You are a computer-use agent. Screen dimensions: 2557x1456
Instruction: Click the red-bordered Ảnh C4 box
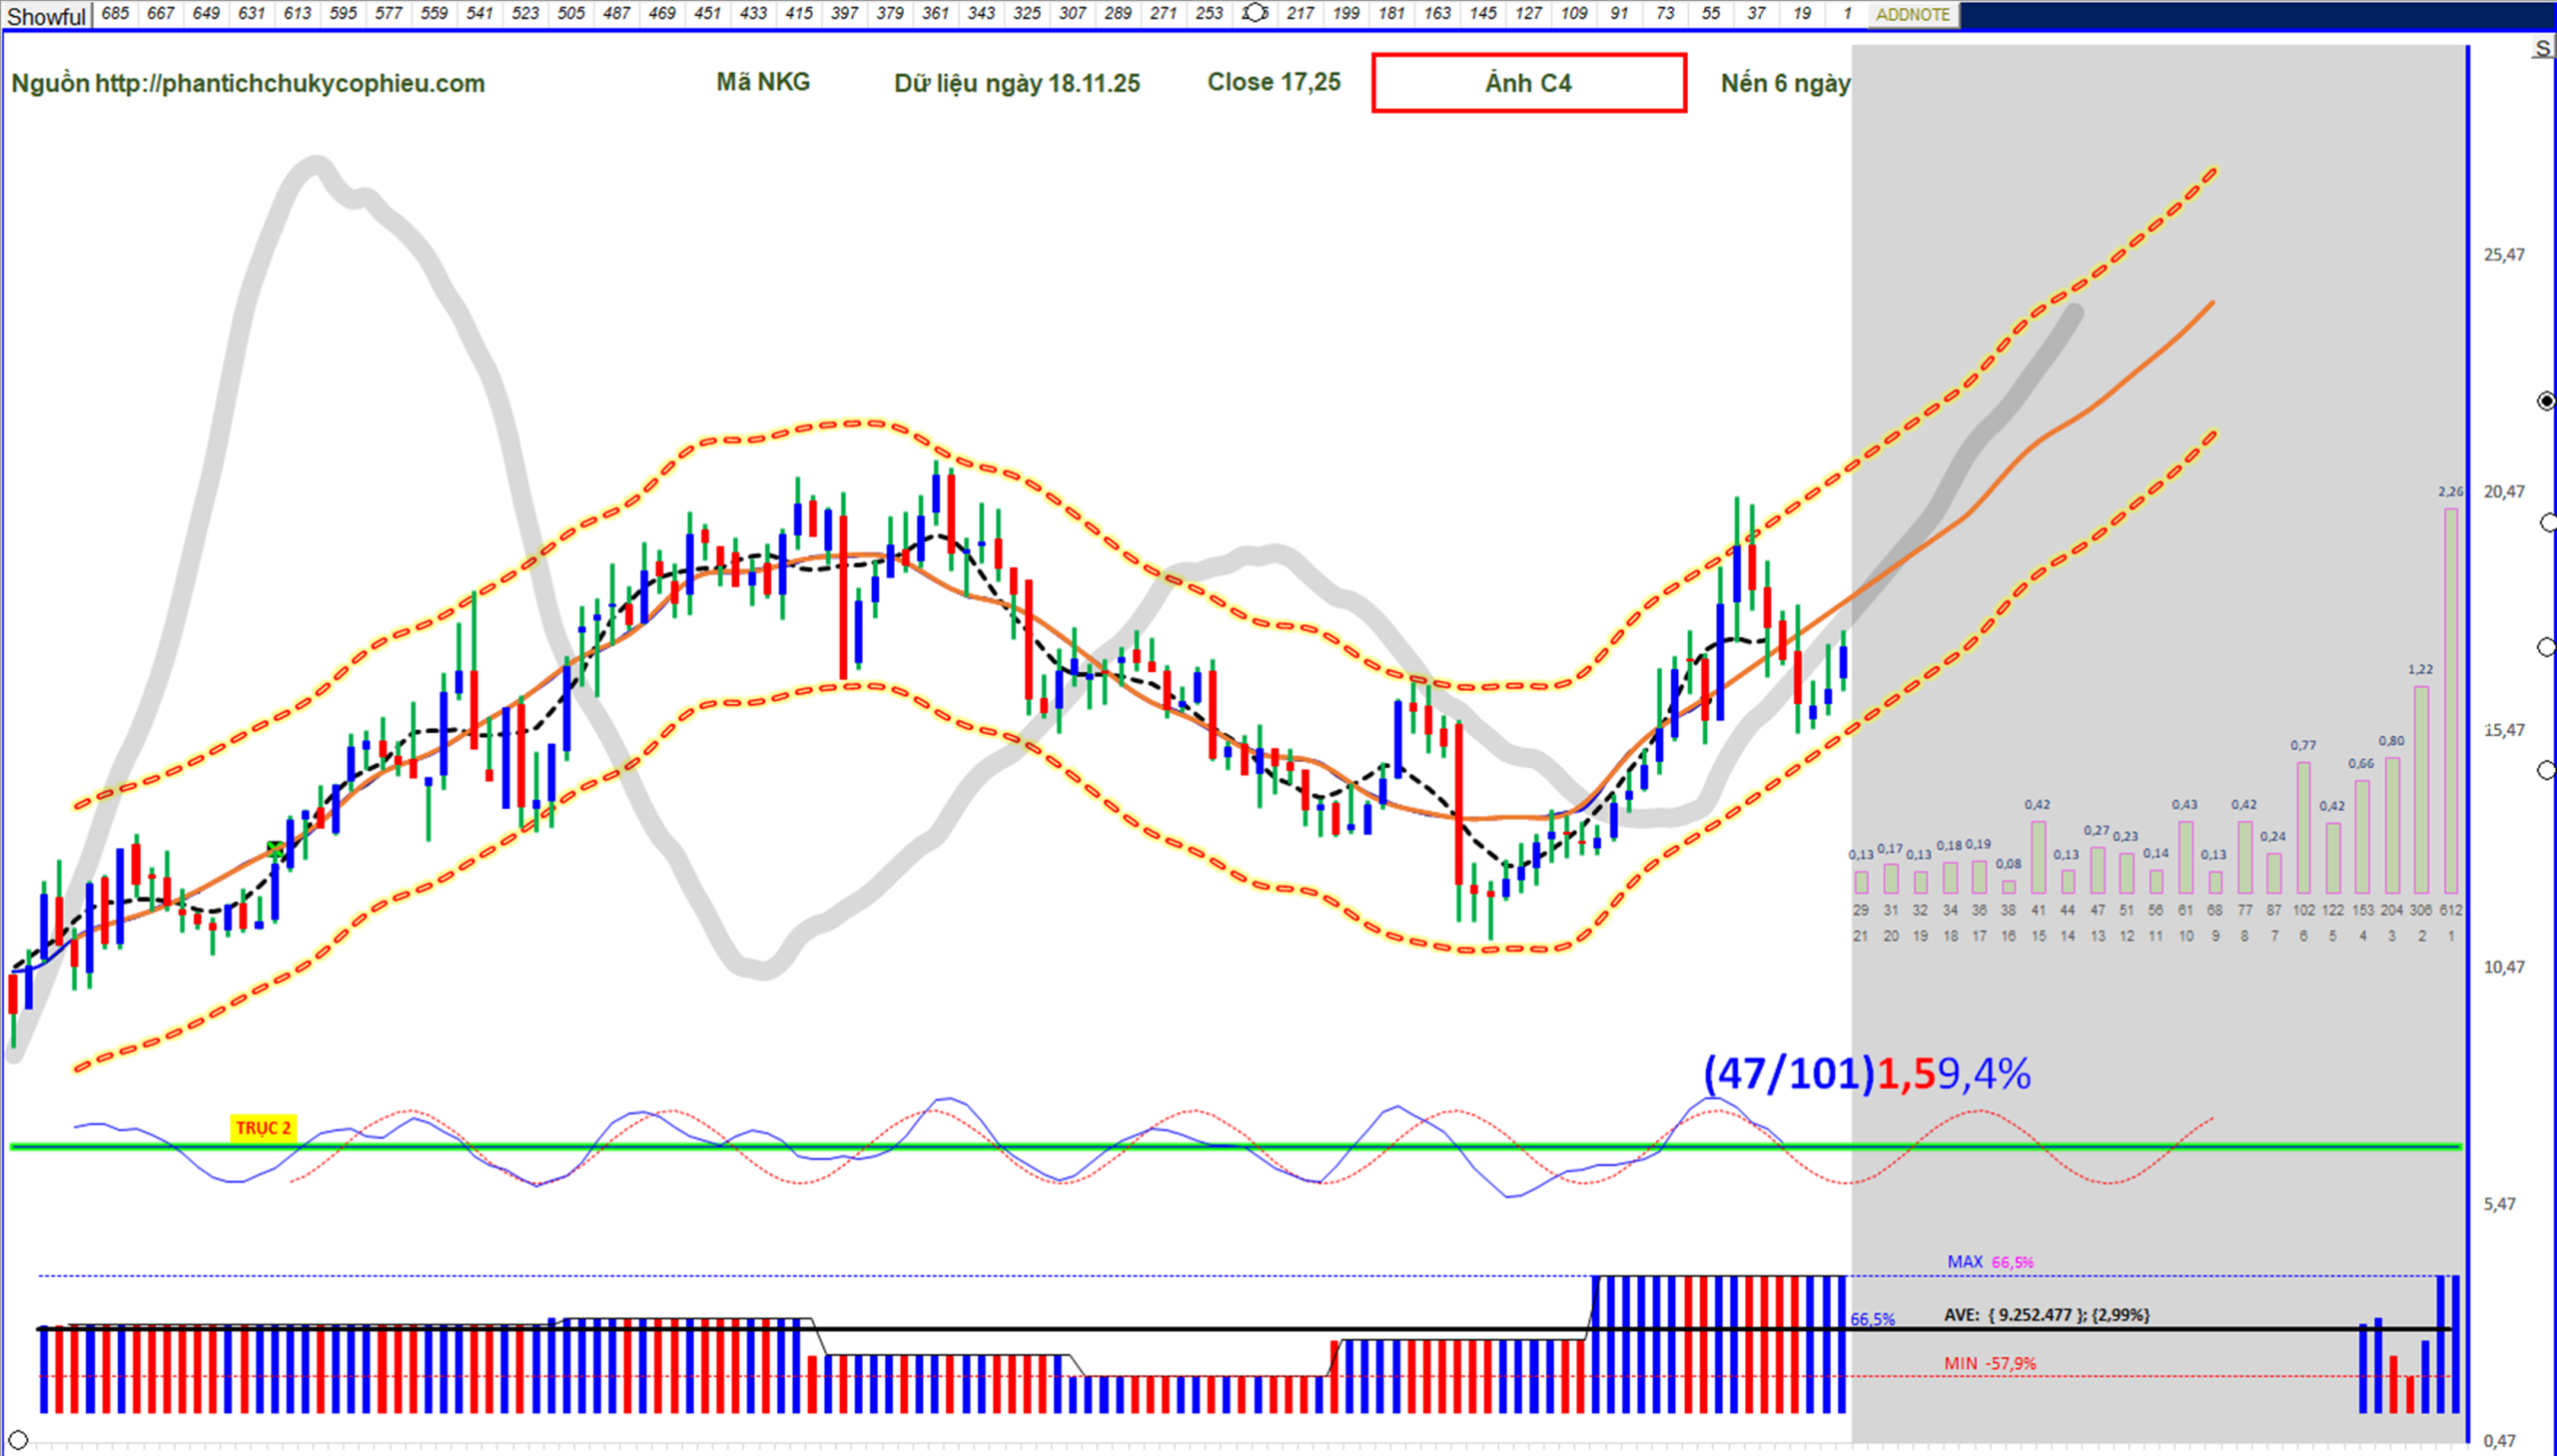click(x=1528, y=83)
